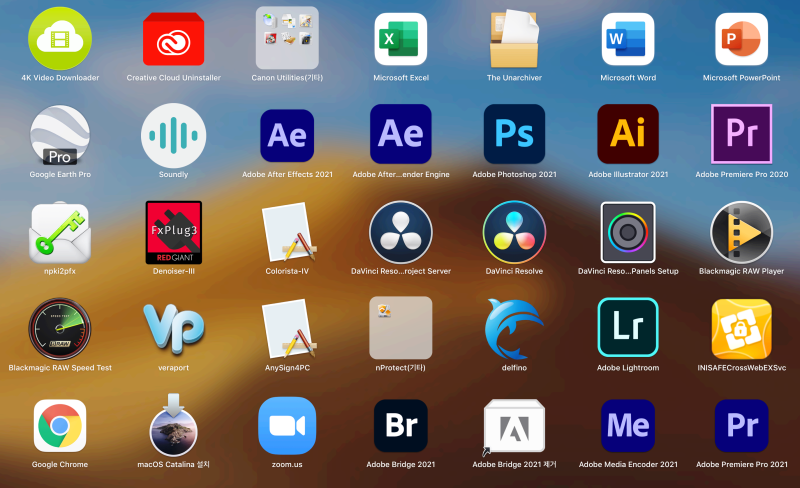Open DaVinci Resolve
Screen dimensions: 800x488
[514, 232]
